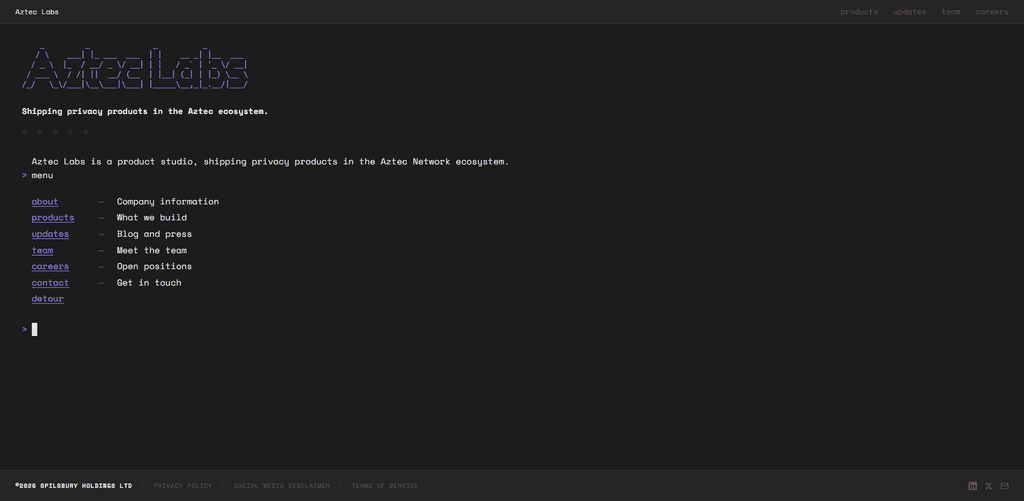
Task: Click the 'menu' command line text
Action: [42, 175]
